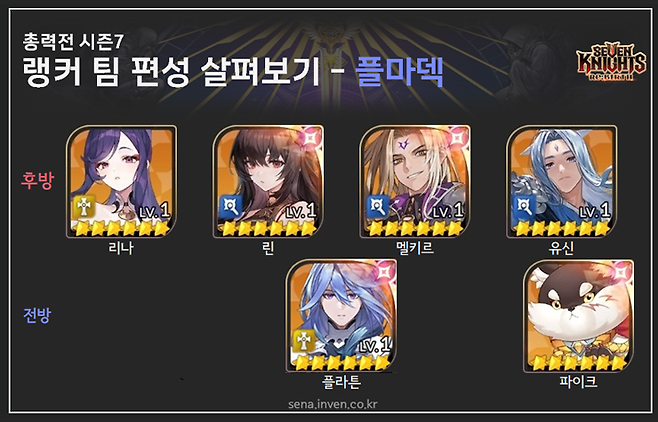
Task: Click the 풀마덱 title text
Action: [399, 71]
